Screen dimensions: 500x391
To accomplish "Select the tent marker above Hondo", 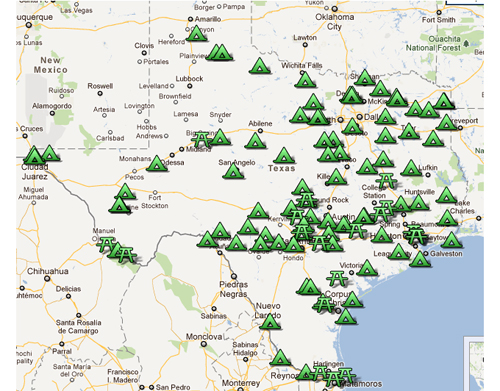I will [293, 244].
